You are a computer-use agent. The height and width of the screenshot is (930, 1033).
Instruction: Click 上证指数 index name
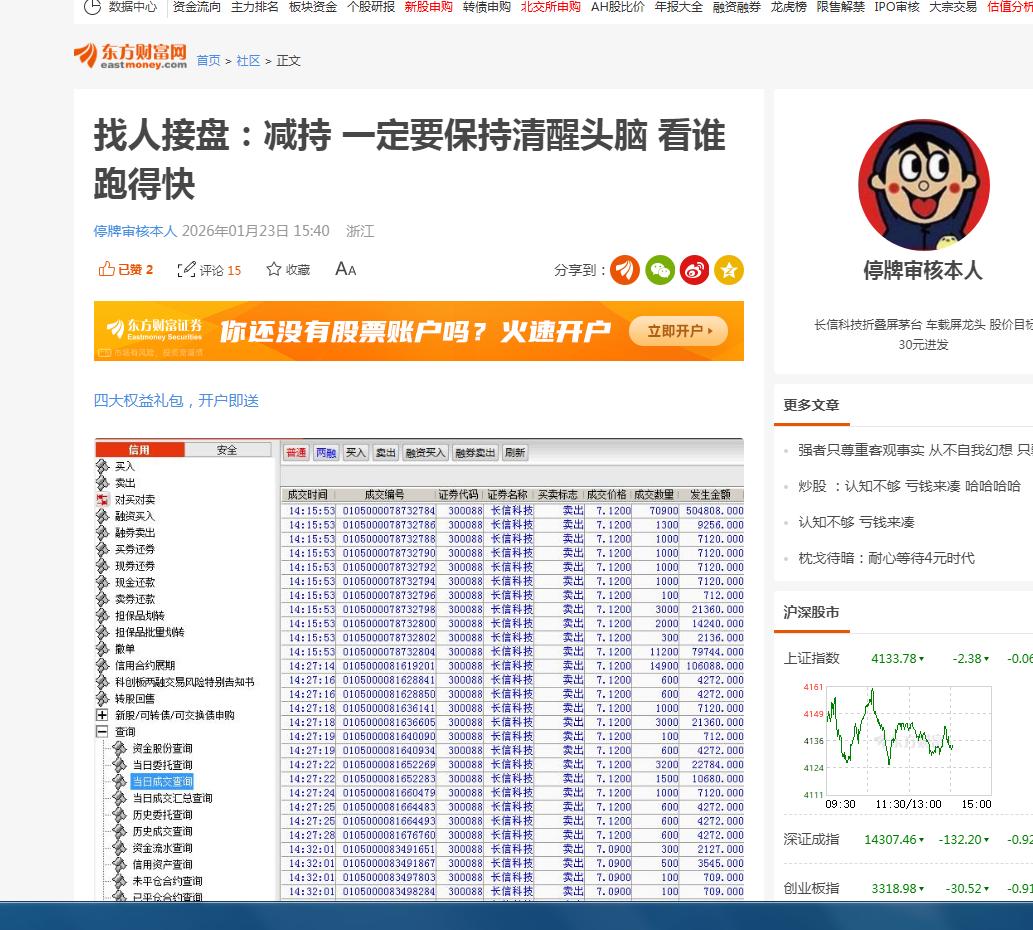(x=811, y=659)
